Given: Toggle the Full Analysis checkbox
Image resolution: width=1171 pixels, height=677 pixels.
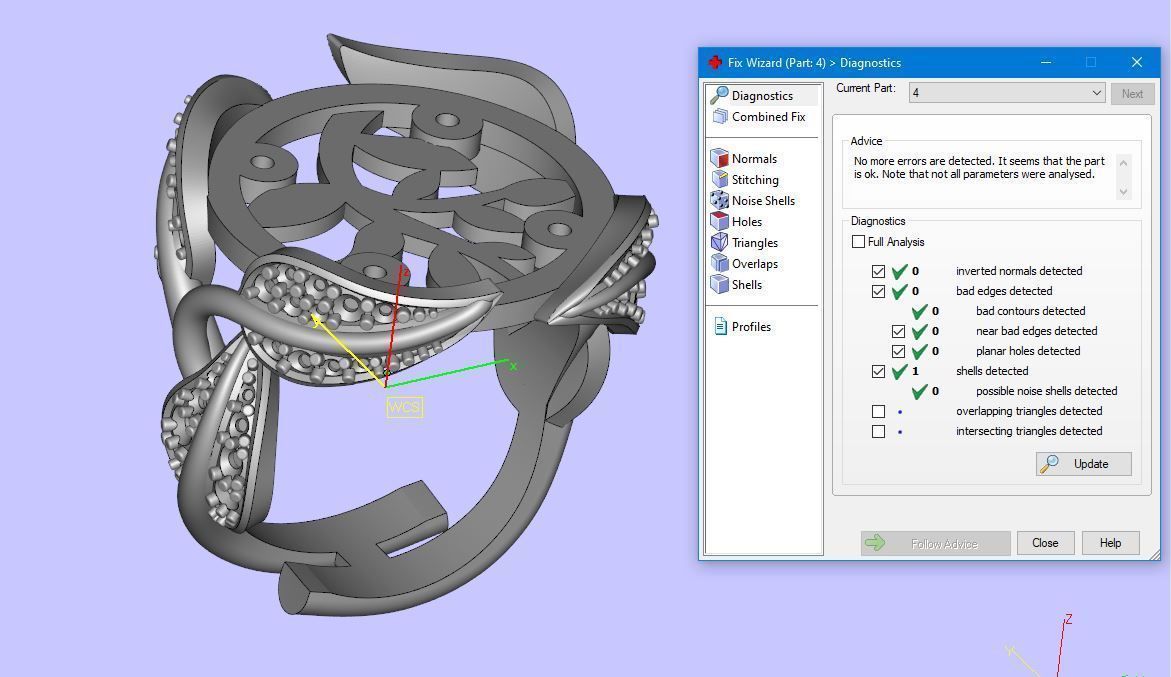Looking at the screenshot, I should [858, 242].
